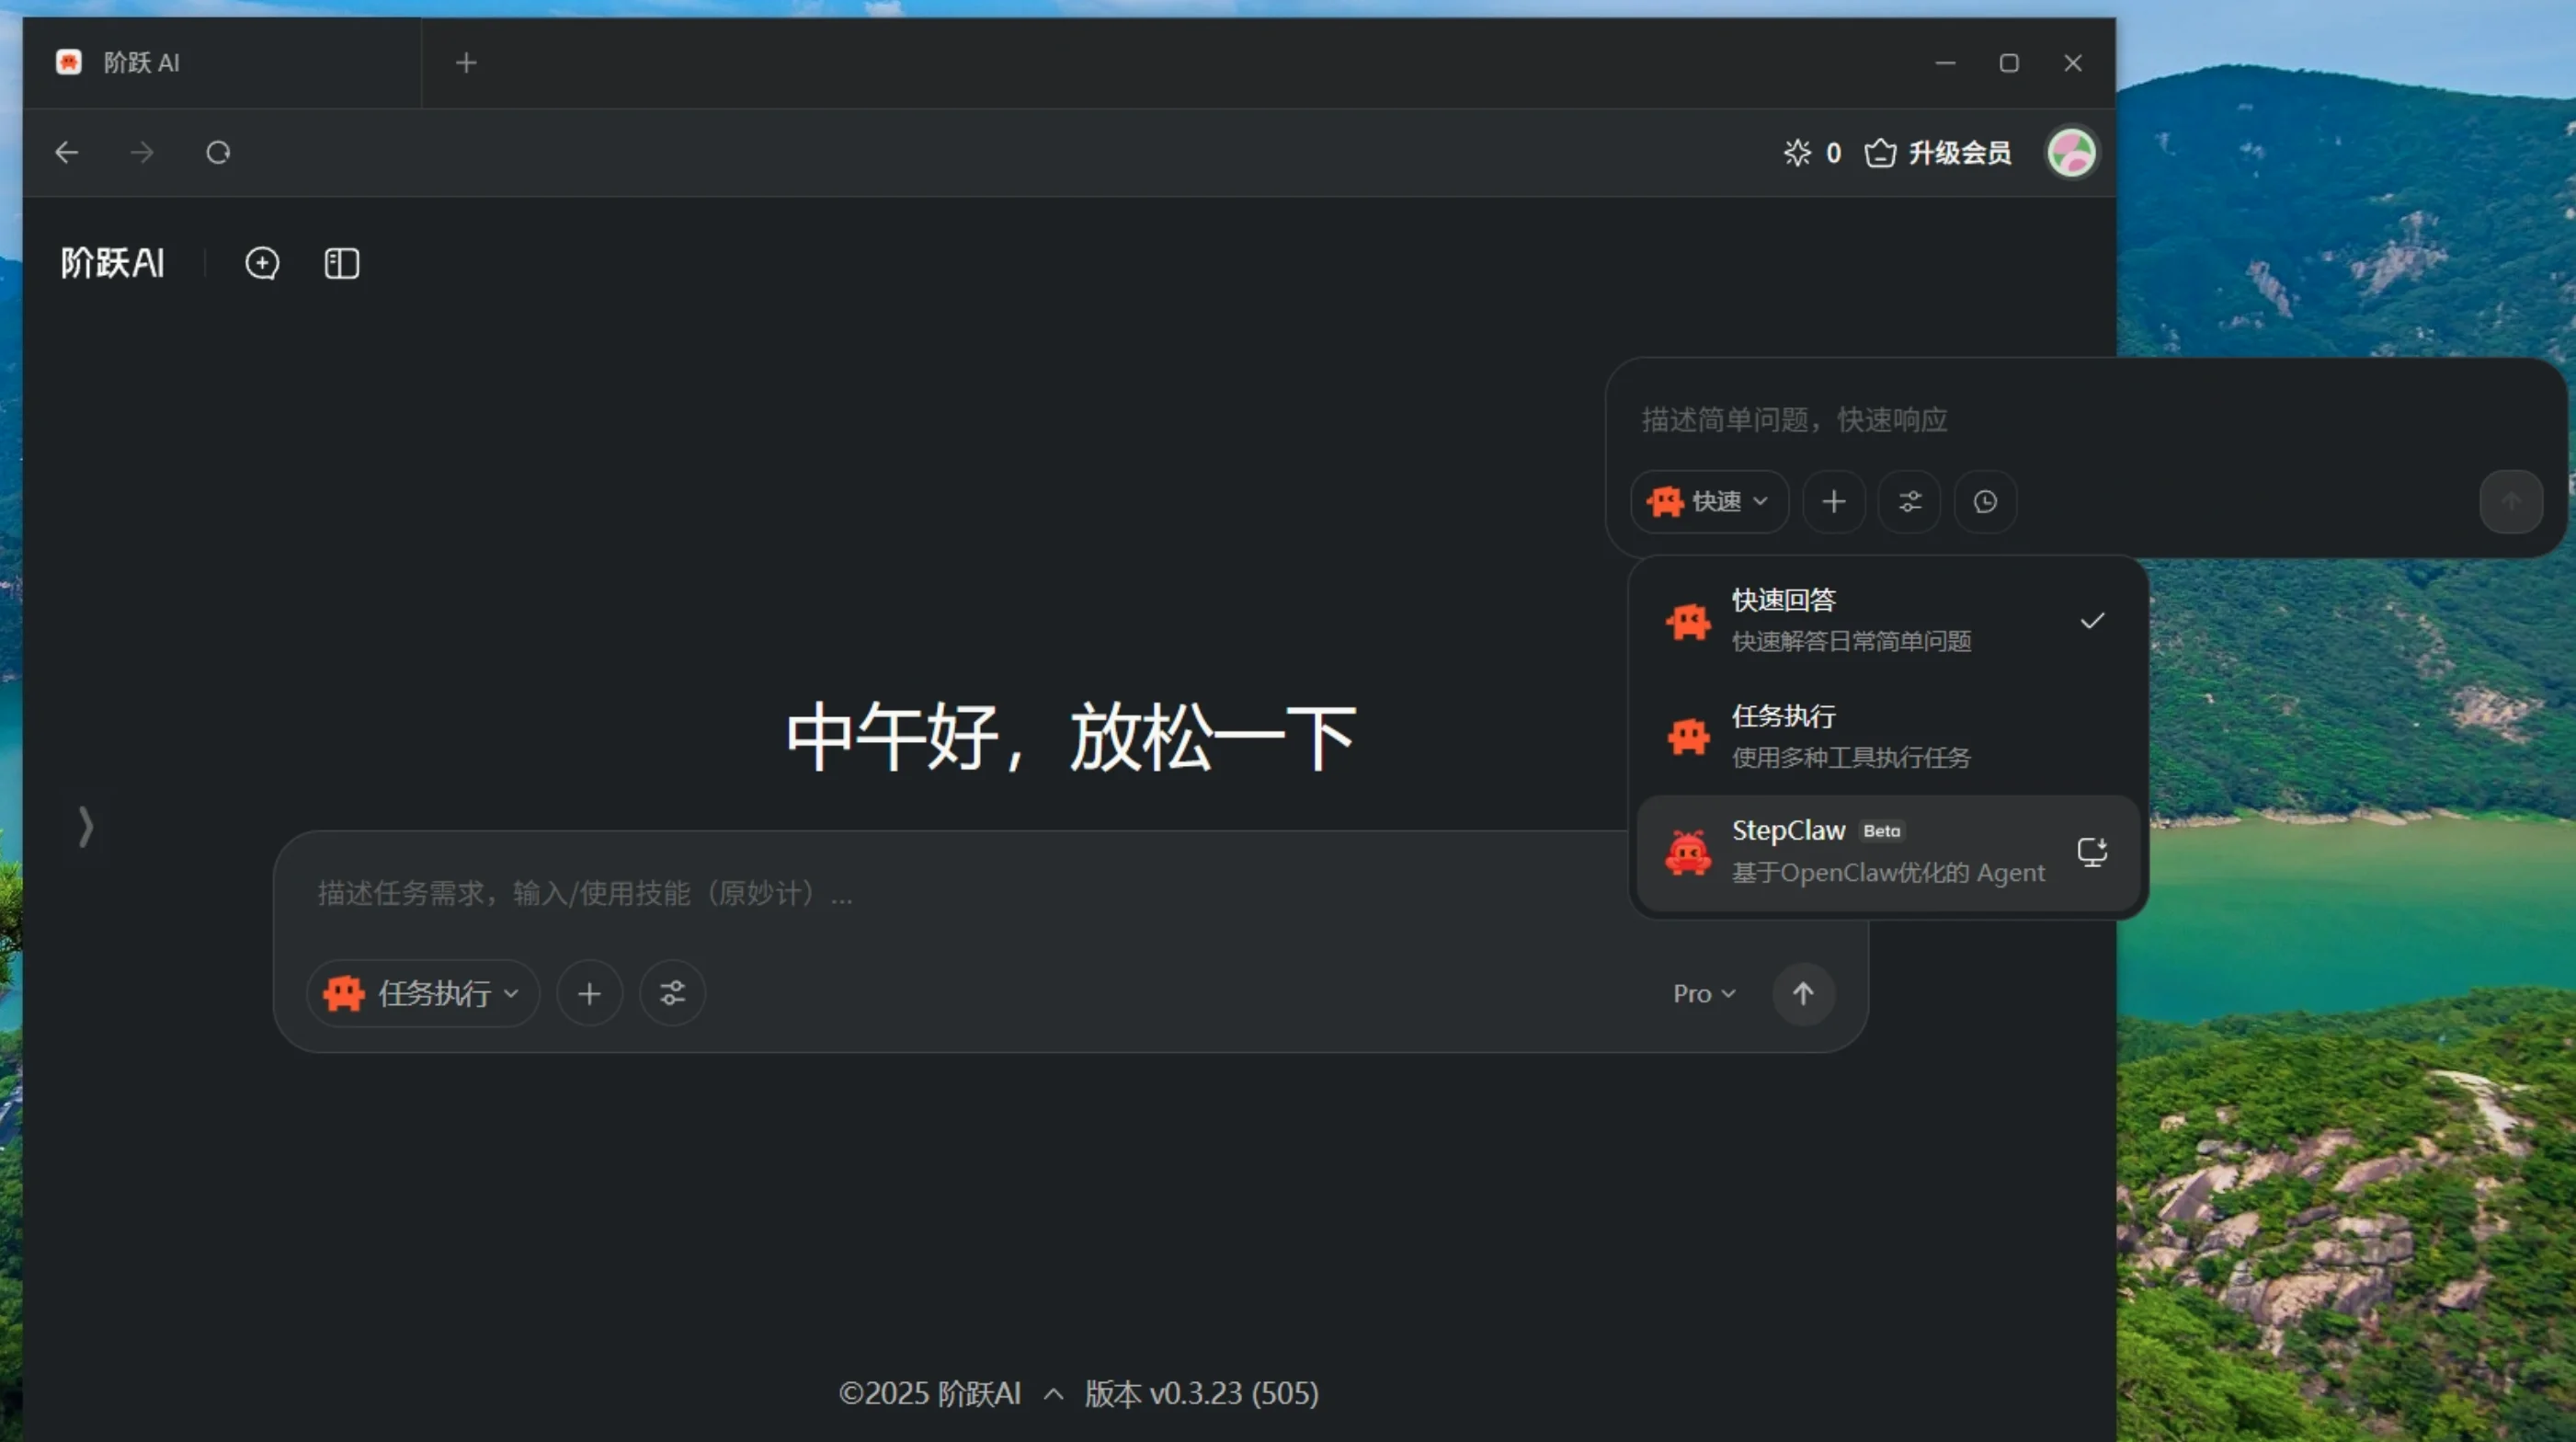Toggle the sidebar panel icon
The image size is (2576, 1442).
[x=342, y=264]
